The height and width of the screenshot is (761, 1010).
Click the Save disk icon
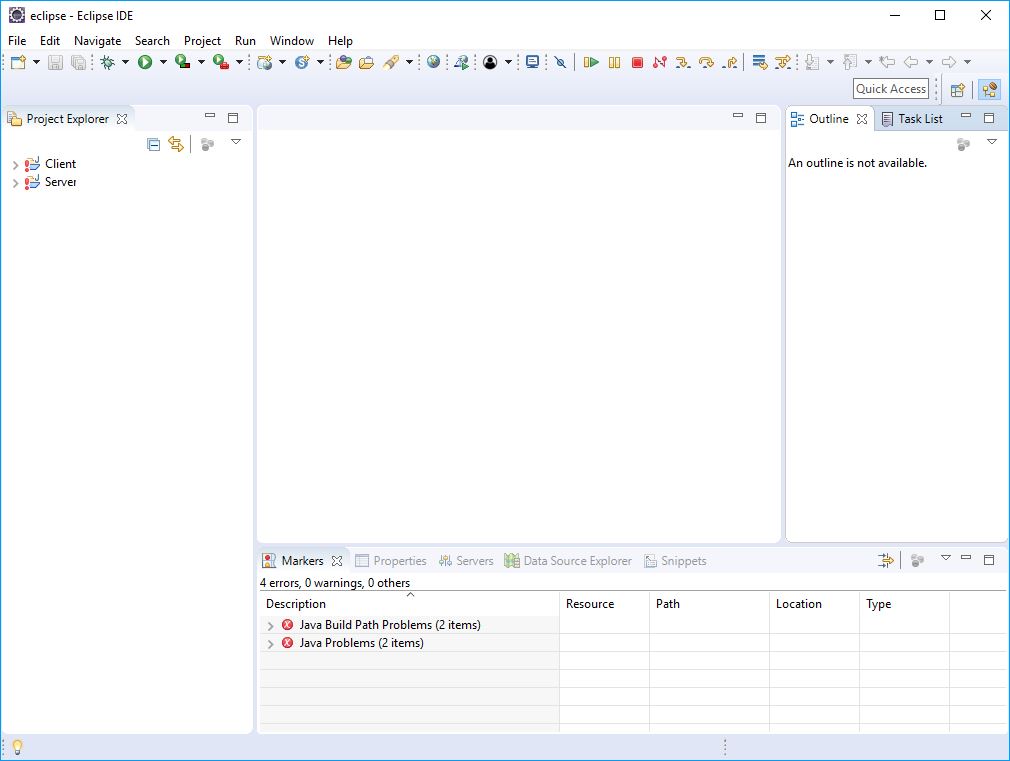tap(55, 62)
